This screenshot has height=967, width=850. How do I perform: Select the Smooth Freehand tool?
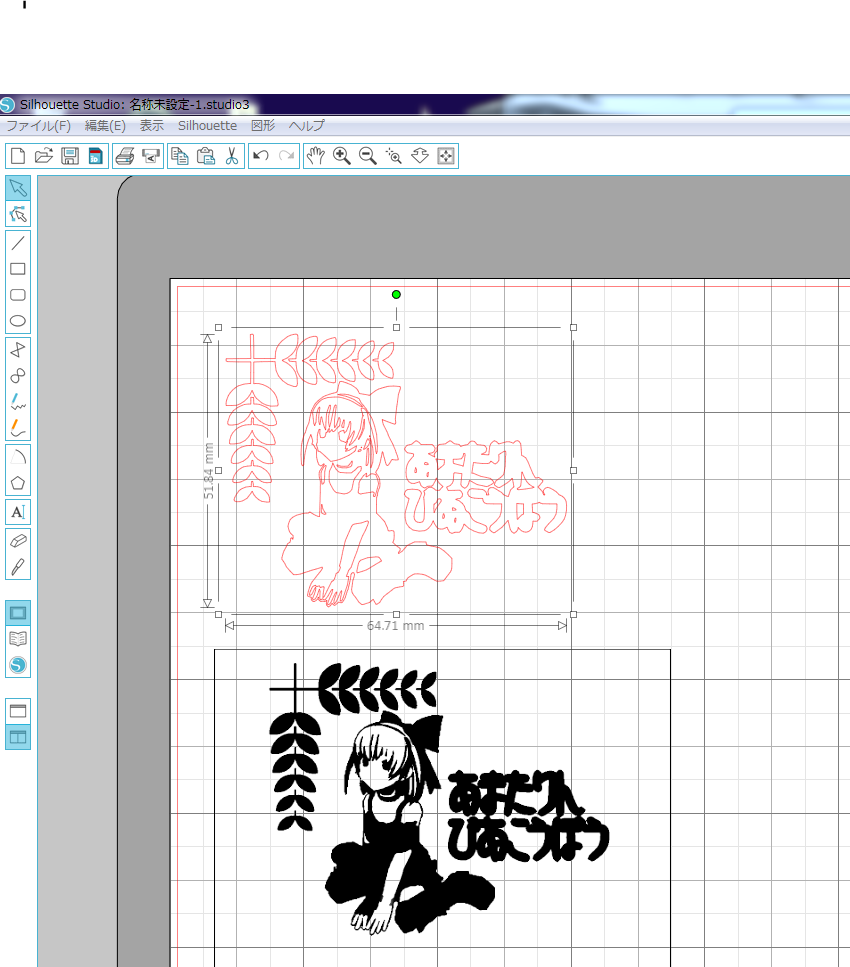click(x=18, y=427)
